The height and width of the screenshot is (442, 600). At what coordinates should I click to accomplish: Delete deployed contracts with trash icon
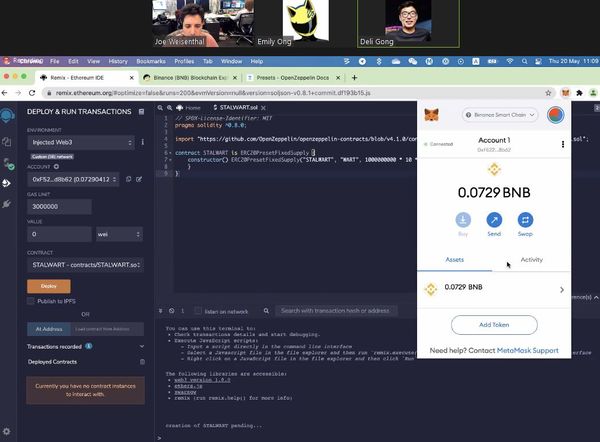coord(142,362)
